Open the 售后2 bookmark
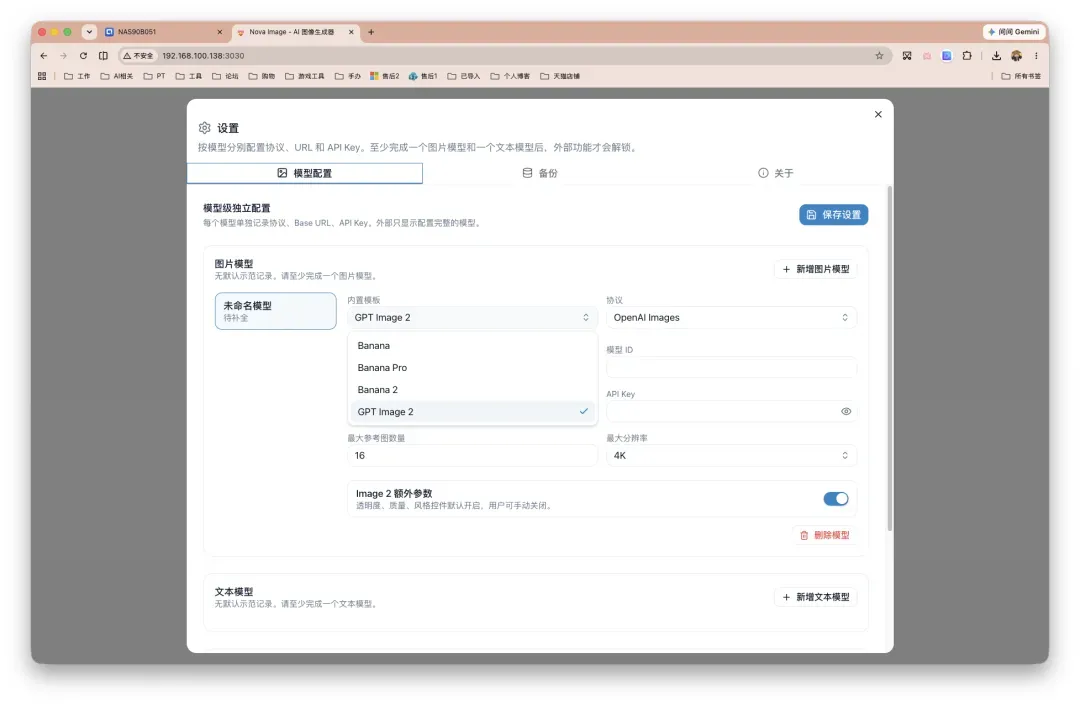1080x705 pixels. pos(384,76)
